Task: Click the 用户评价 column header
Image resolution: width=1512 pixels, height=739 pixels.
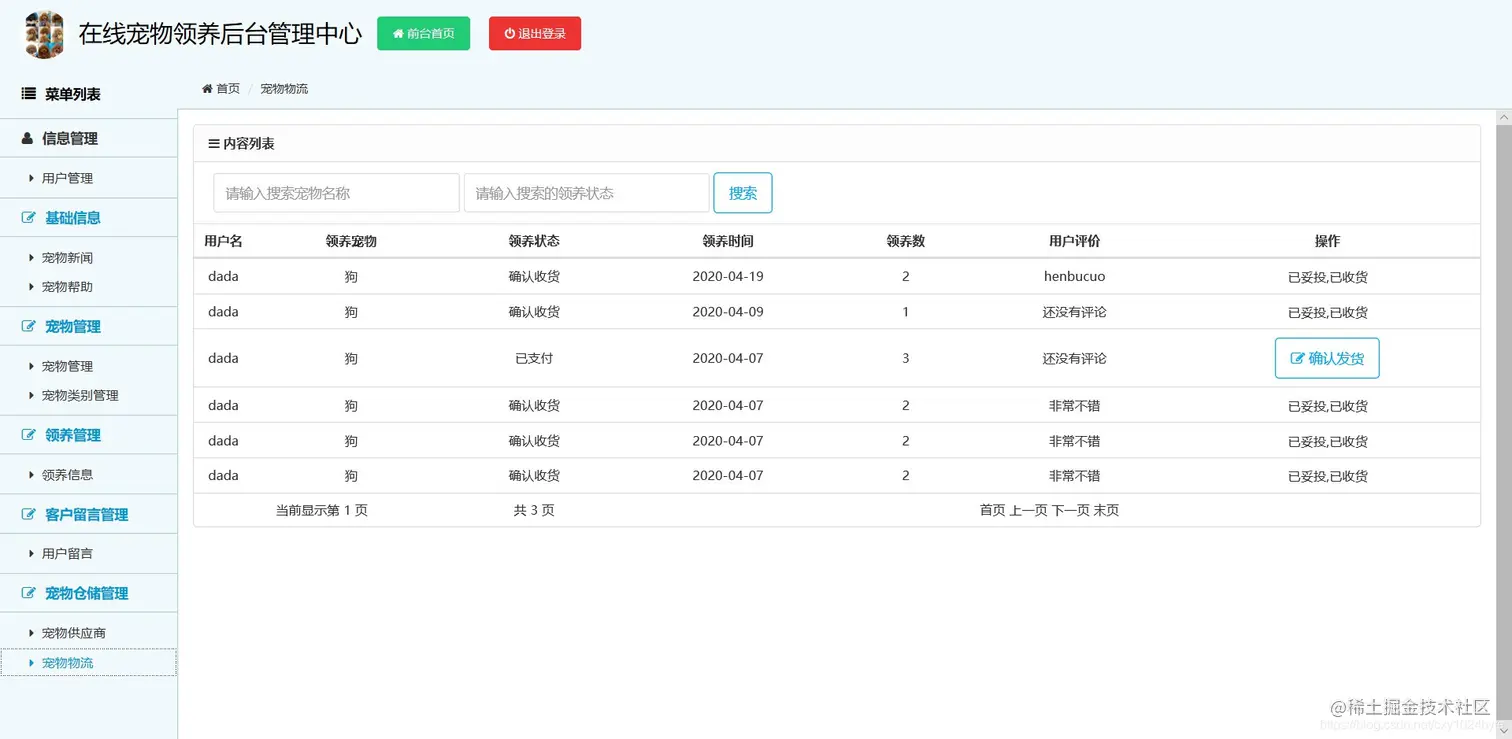Action: [x=1075, y=241]
